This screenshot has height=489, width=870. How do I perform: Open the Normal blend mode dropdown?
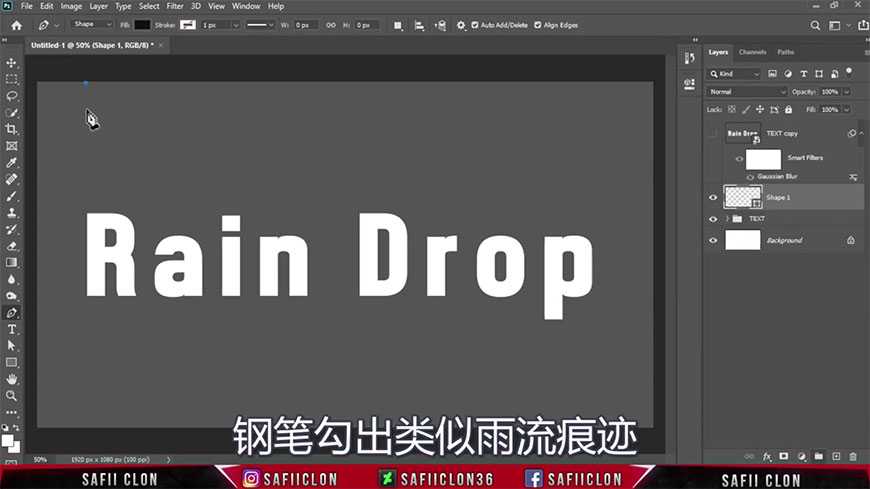(x=747, y=92)
